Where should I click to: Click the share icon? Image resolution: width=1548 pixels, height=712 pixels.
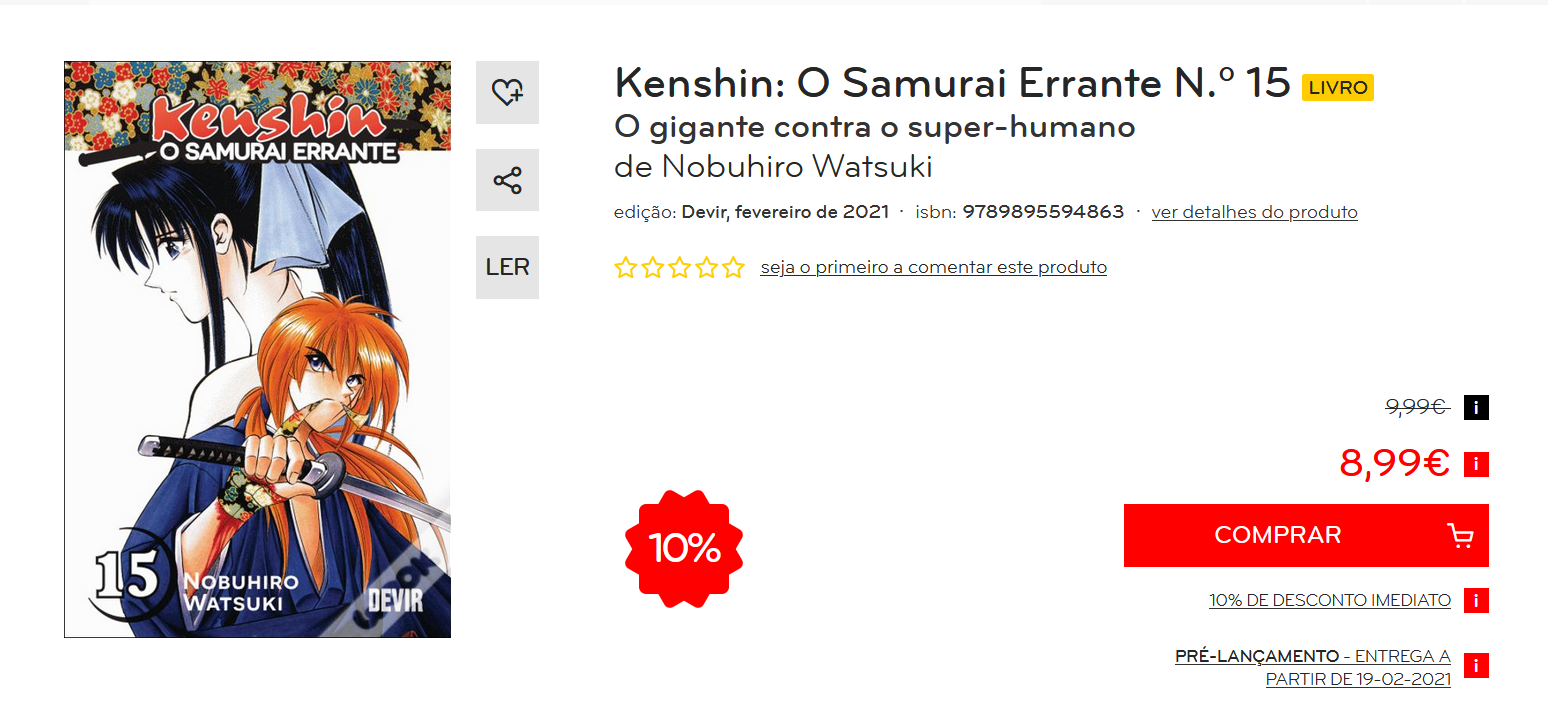[507, 181]
